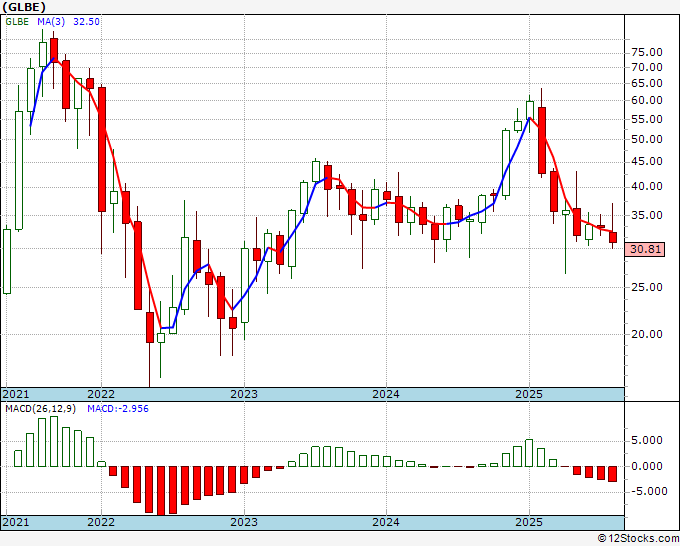The width and height of the screenshot is (680, 546).
Task: Select 2022 on the MACD panel time axis
Action: [x=101, y=522]
